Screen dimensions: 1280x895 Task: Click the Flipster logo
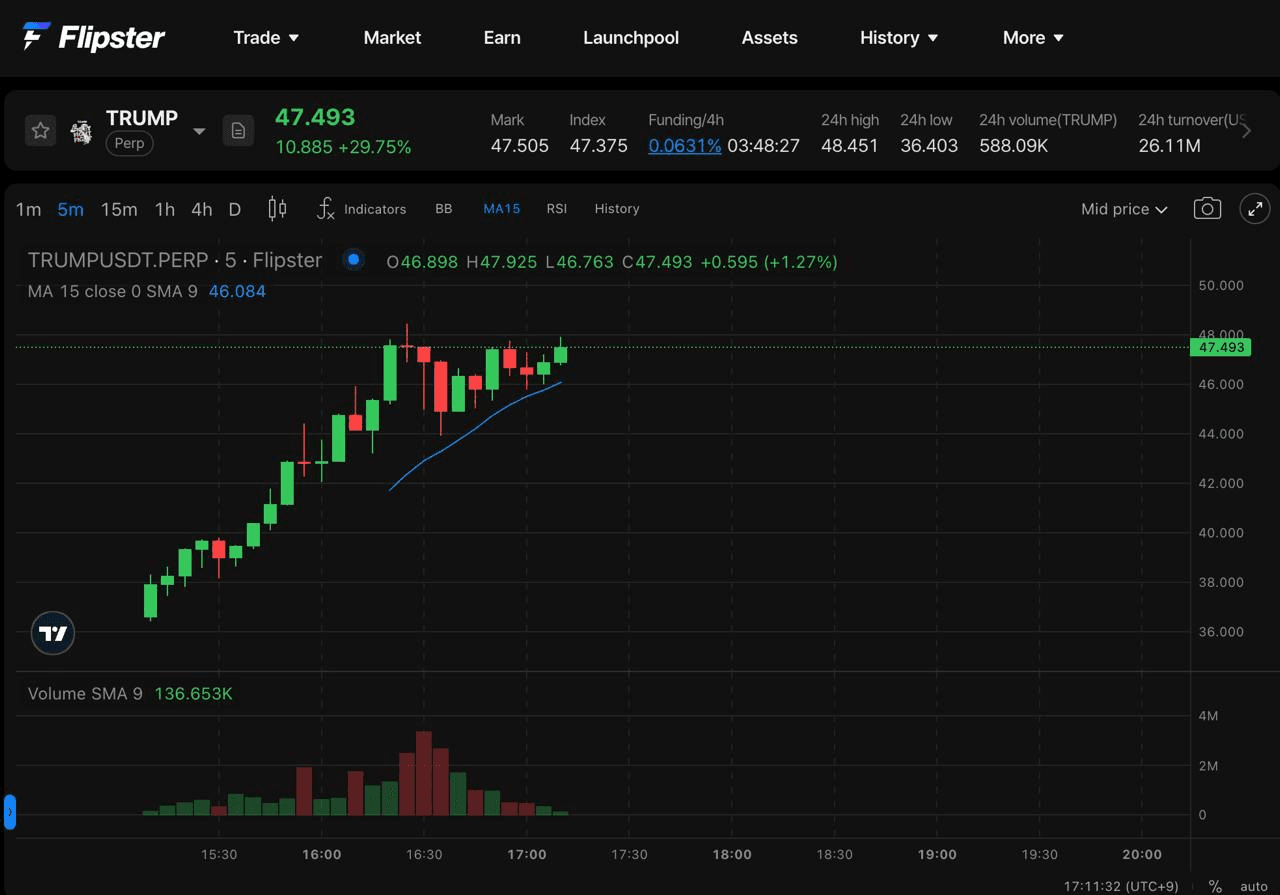click(x=93, y=38)
